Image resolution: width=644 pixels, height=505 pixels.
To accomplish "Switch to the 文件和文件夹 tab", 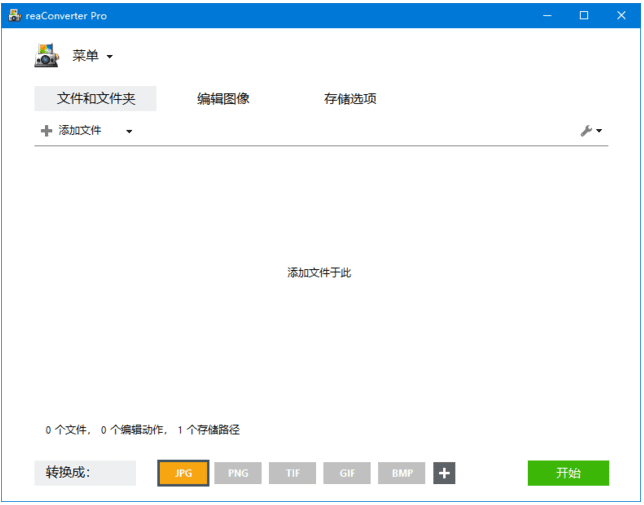I will 95,99.
